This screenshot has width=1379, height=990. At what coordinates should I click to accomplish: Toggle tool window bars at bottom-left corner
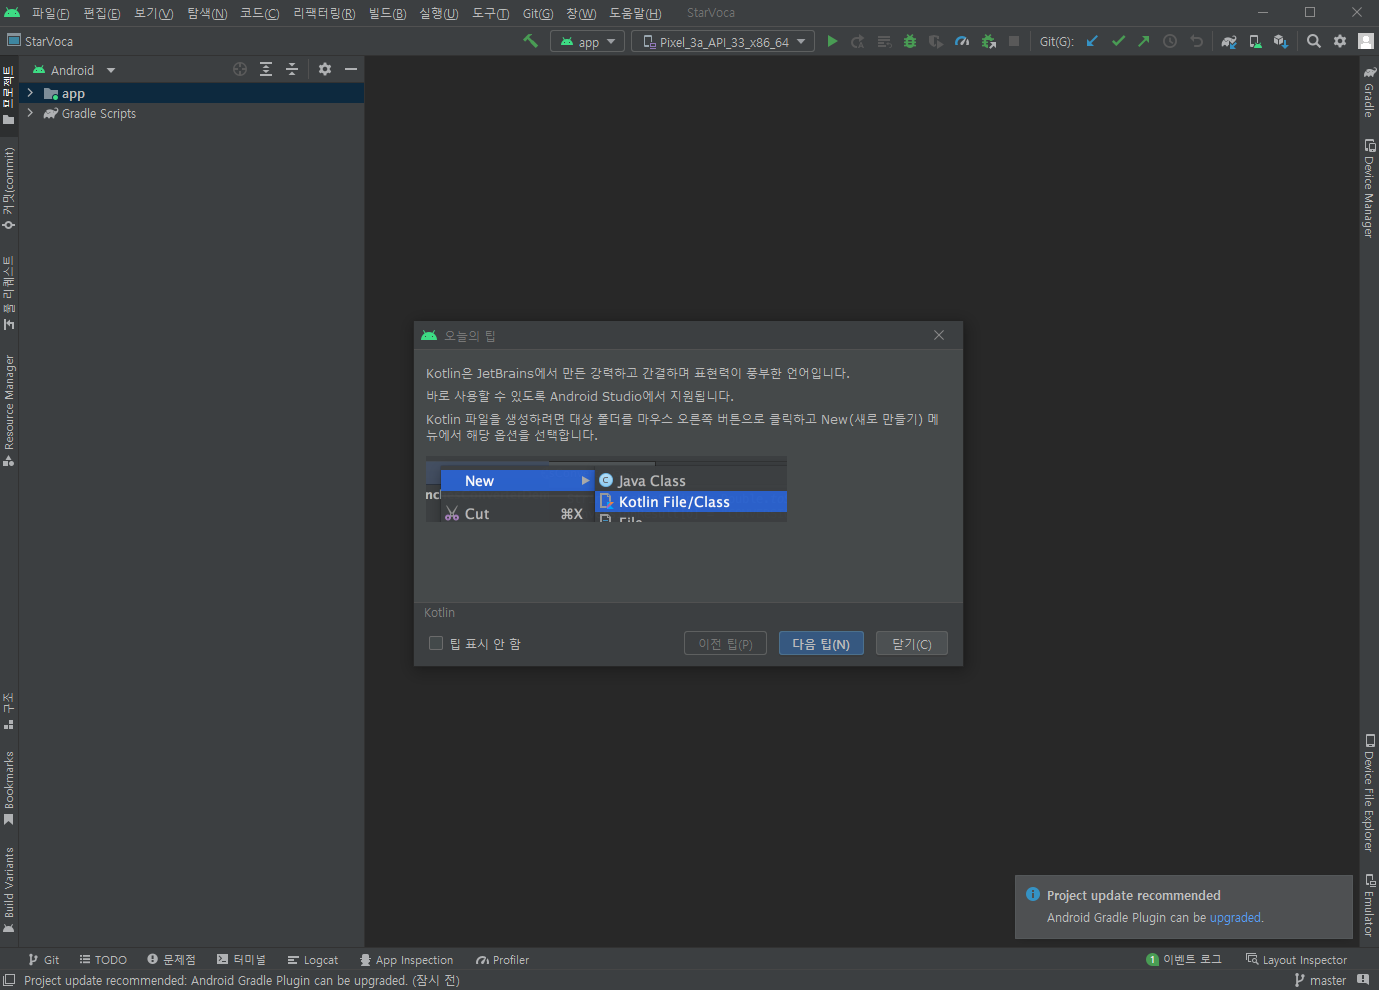(9, 981)
